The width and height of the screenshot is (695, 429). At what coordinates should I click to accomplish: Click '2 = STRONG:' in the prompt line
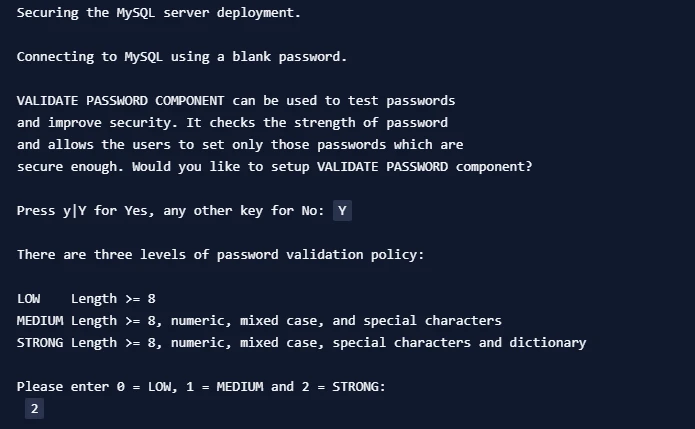point(344,386)
